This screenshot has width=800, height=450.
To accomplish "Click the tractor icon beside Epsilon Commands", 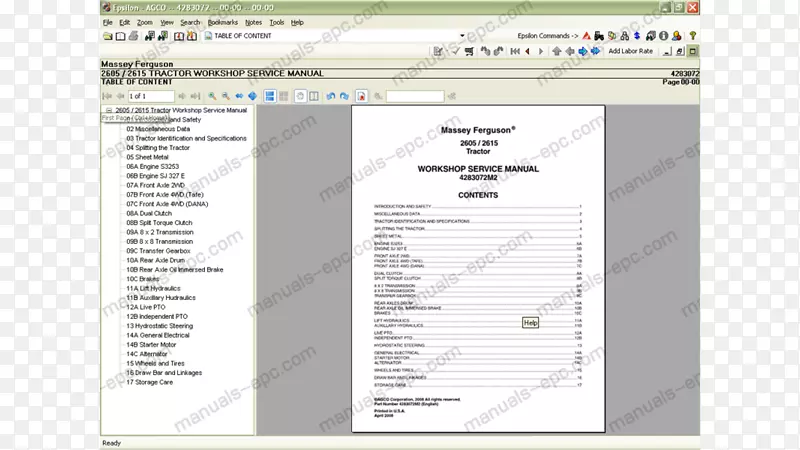I will point(597,36).
